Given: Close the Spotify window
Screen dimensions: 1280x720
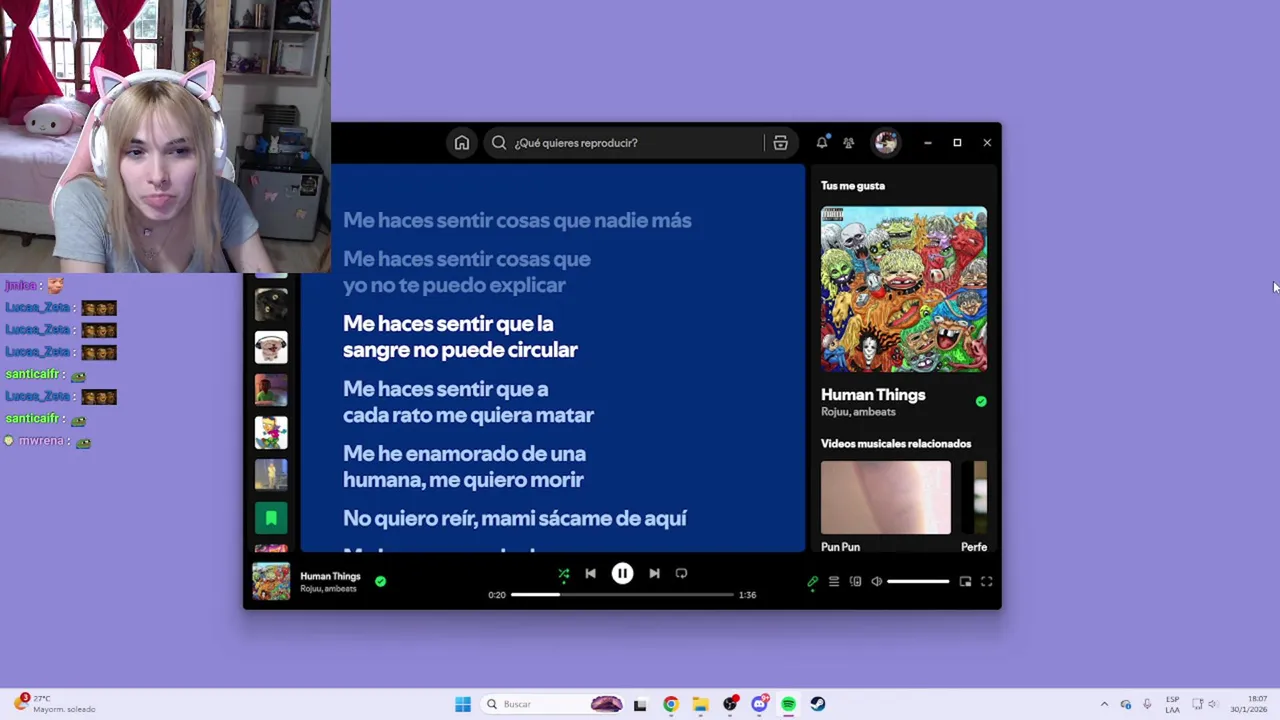Looking at the screenshot, I should (x=987, y=143).
